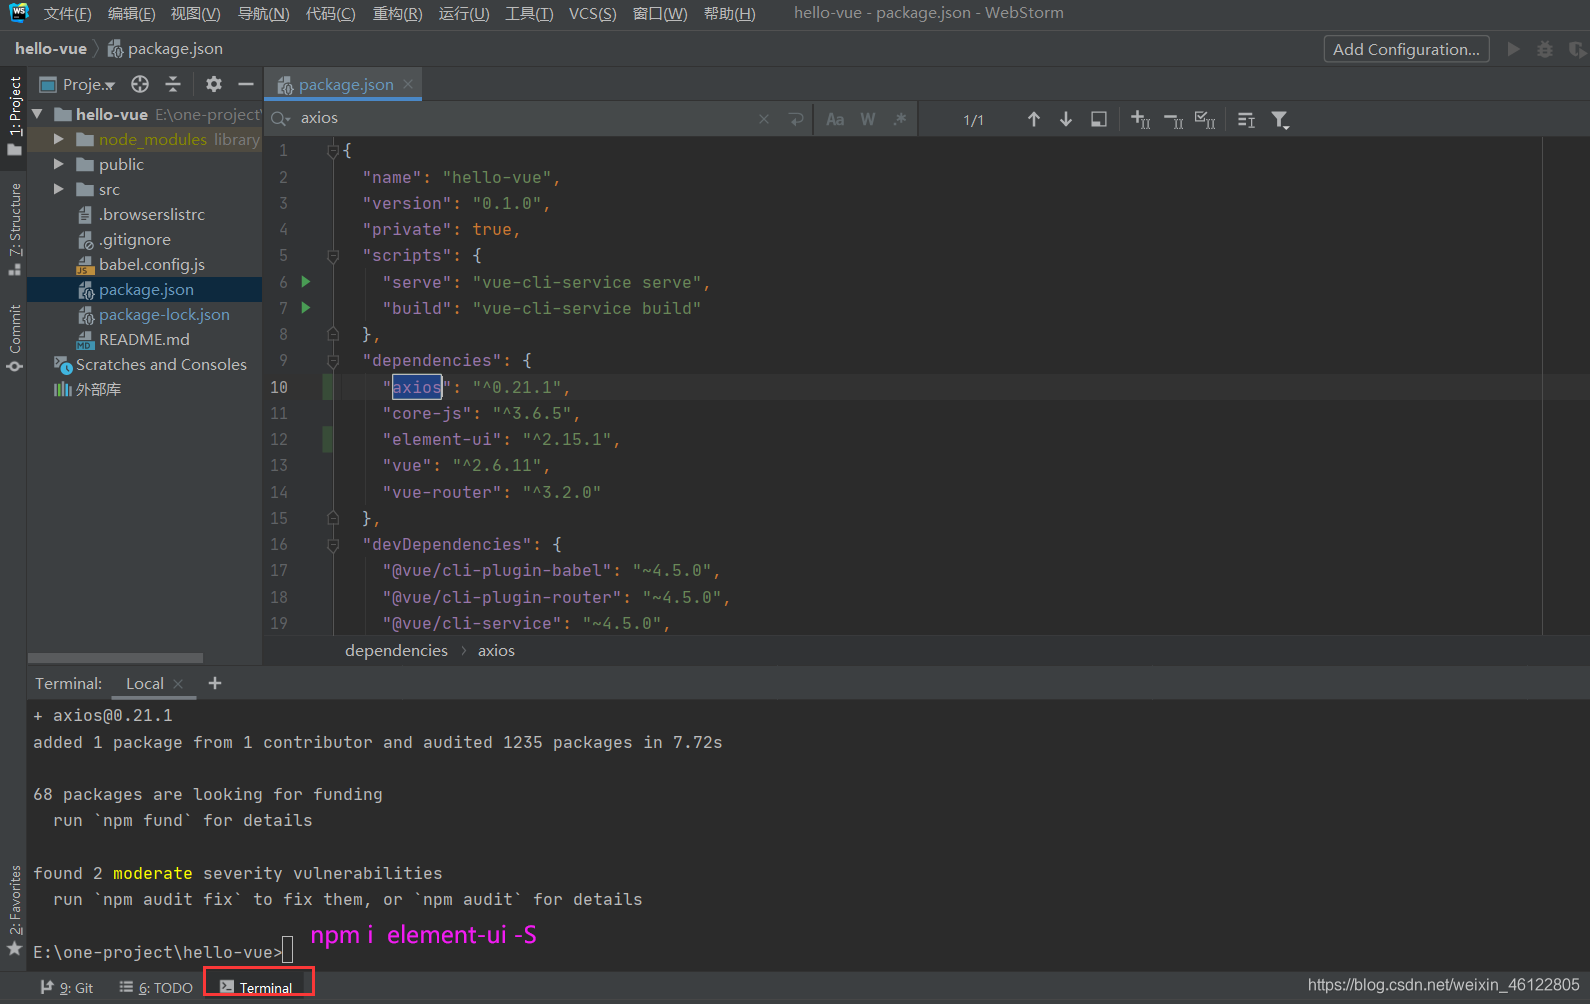
Task: Click the Run button in toolbar
Action: coord(1514,49)
